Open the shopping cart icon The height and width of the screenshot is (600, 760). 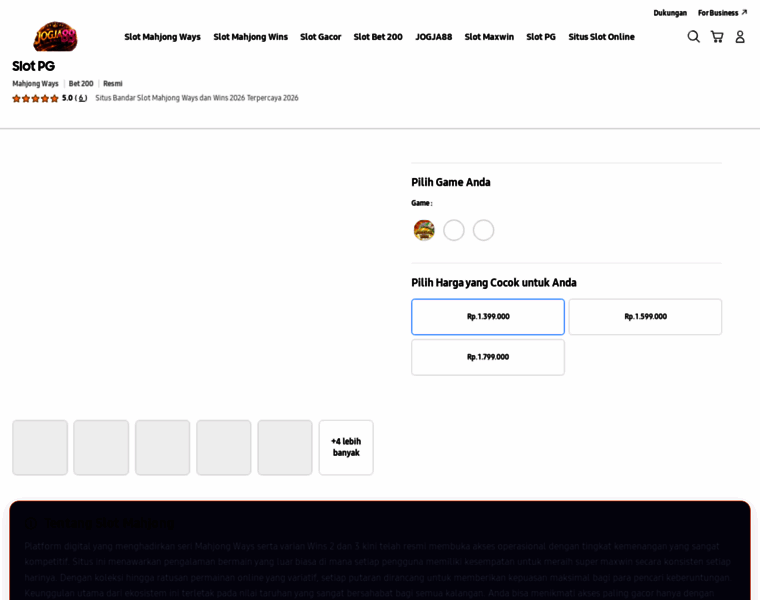pyautogui.click(x=717, y=37)
